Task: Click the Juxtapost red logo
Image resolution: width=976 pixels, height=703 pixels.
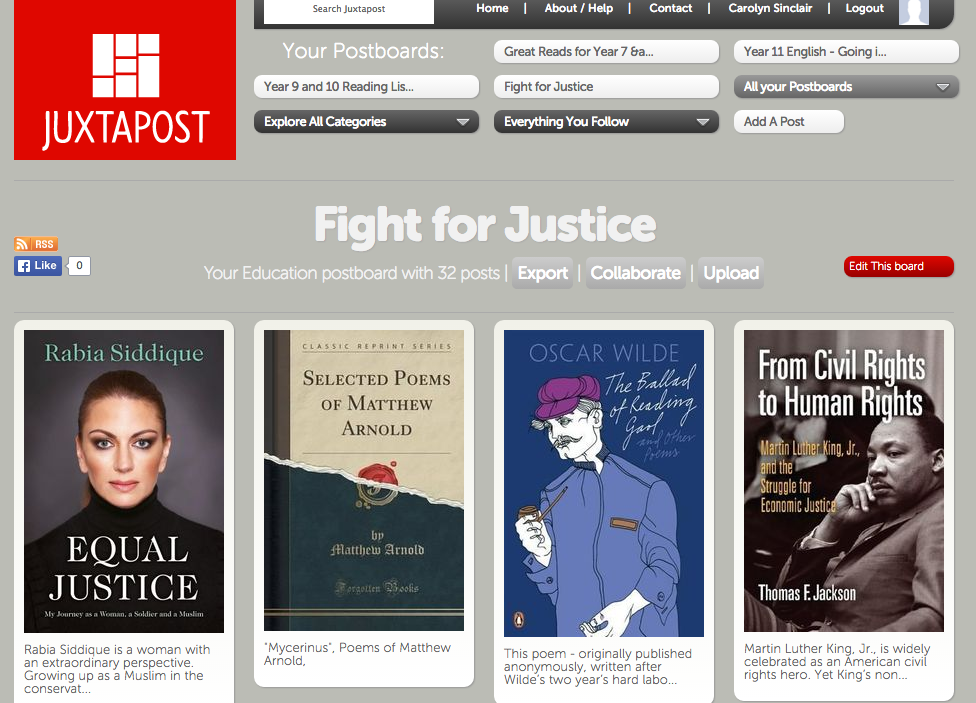Action: point(124,79)
